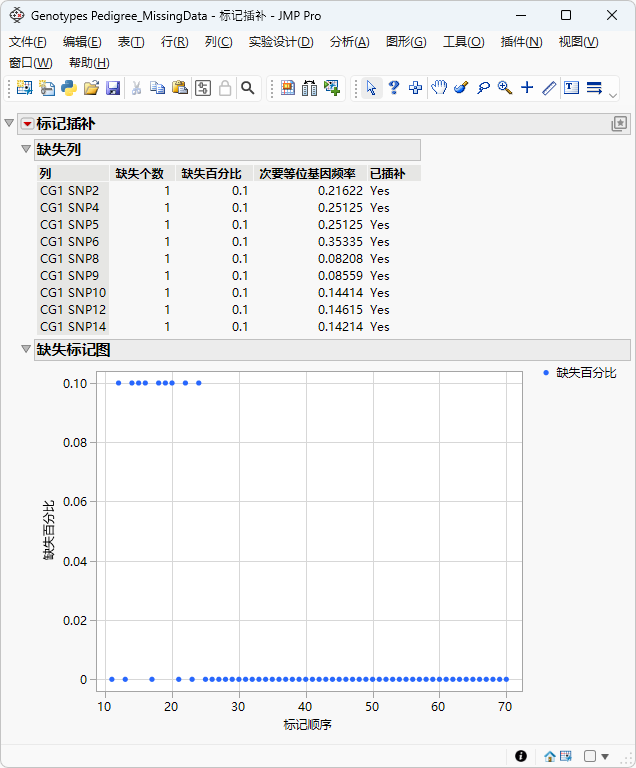Click the New Data Table toolbar icon

[24, 88]
